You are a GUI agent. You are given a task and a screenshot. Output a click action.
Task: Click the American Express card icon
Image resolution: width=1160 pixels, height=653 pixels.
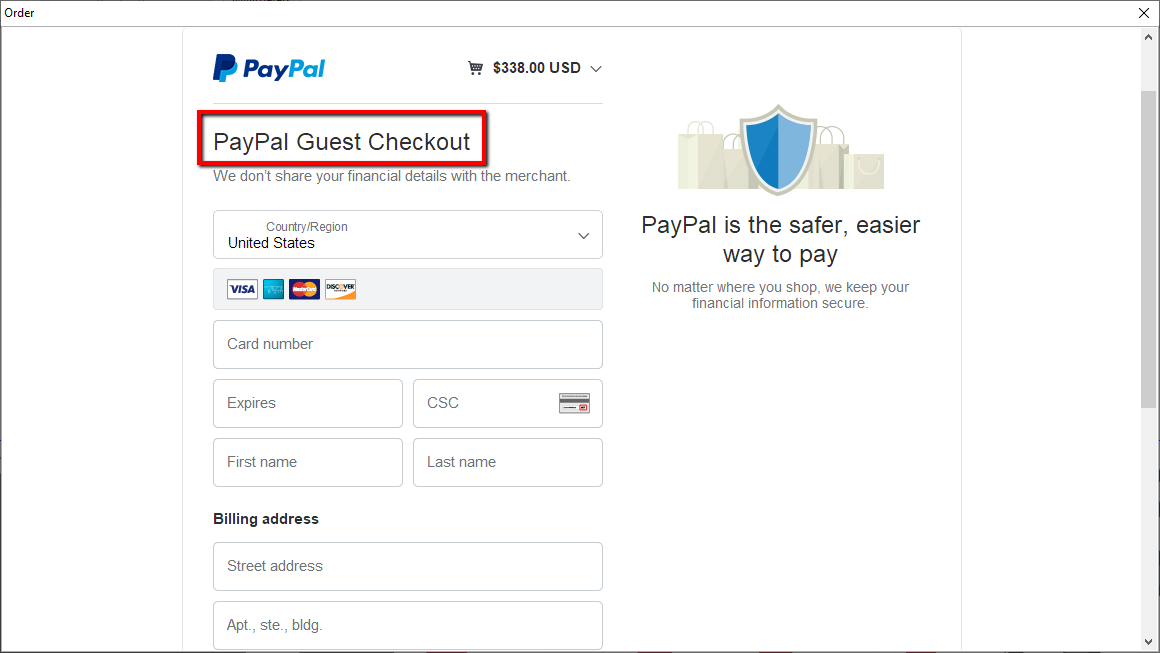click(x=273, y=289)
